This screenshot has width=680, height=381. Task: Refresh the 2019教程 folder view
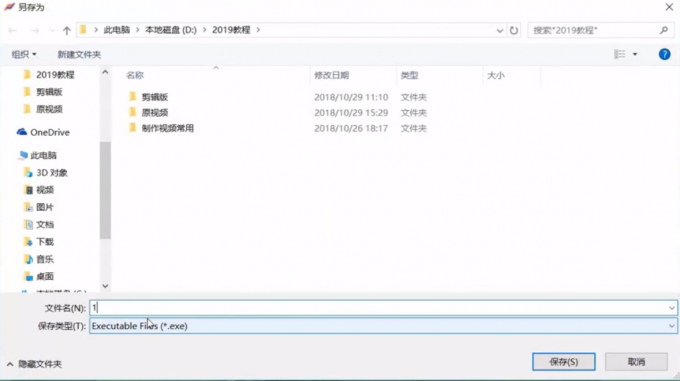(514, 30)
